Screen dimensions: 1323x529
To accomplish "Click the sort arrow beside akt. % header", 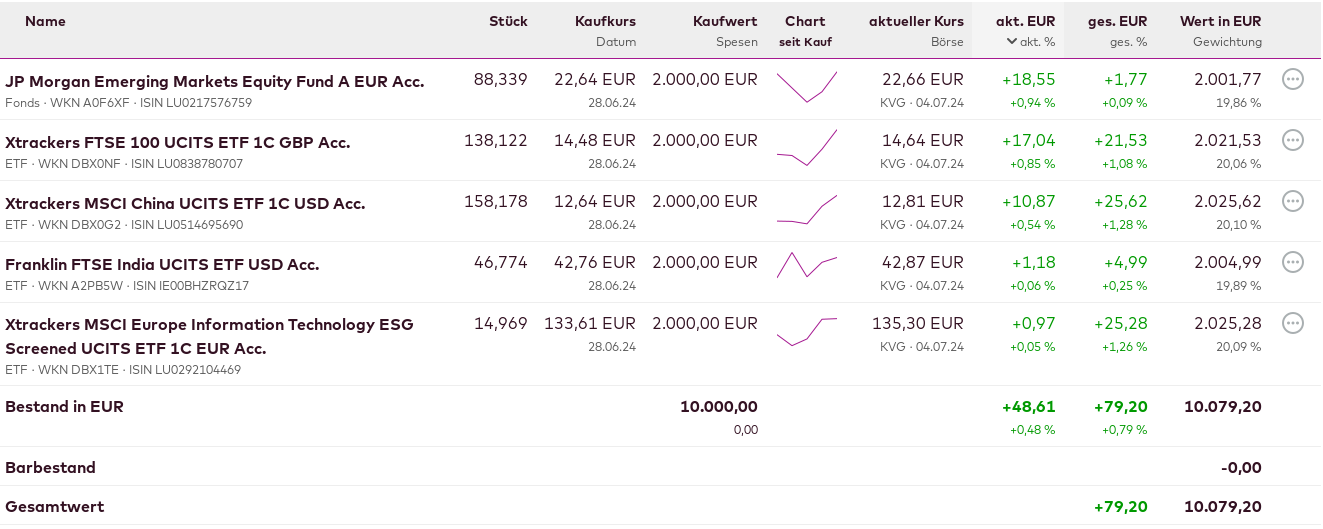I will [1012, 42].
